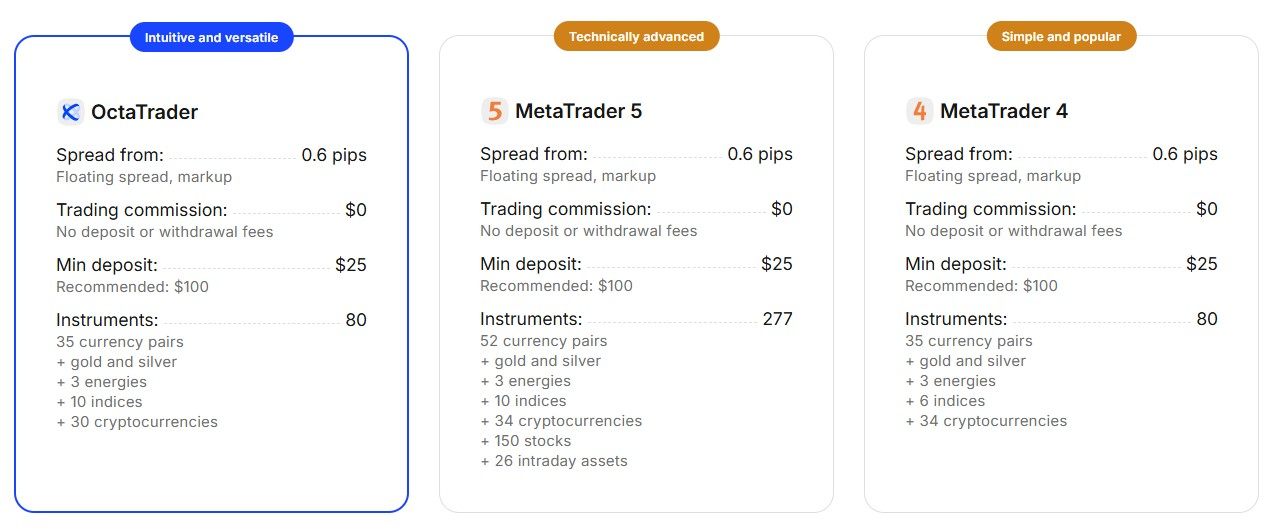The image size is (1269, 529).
Task: Click "+ 30 cryptocurrencies" in OctaTrader card
Action: tap(137, 422)
